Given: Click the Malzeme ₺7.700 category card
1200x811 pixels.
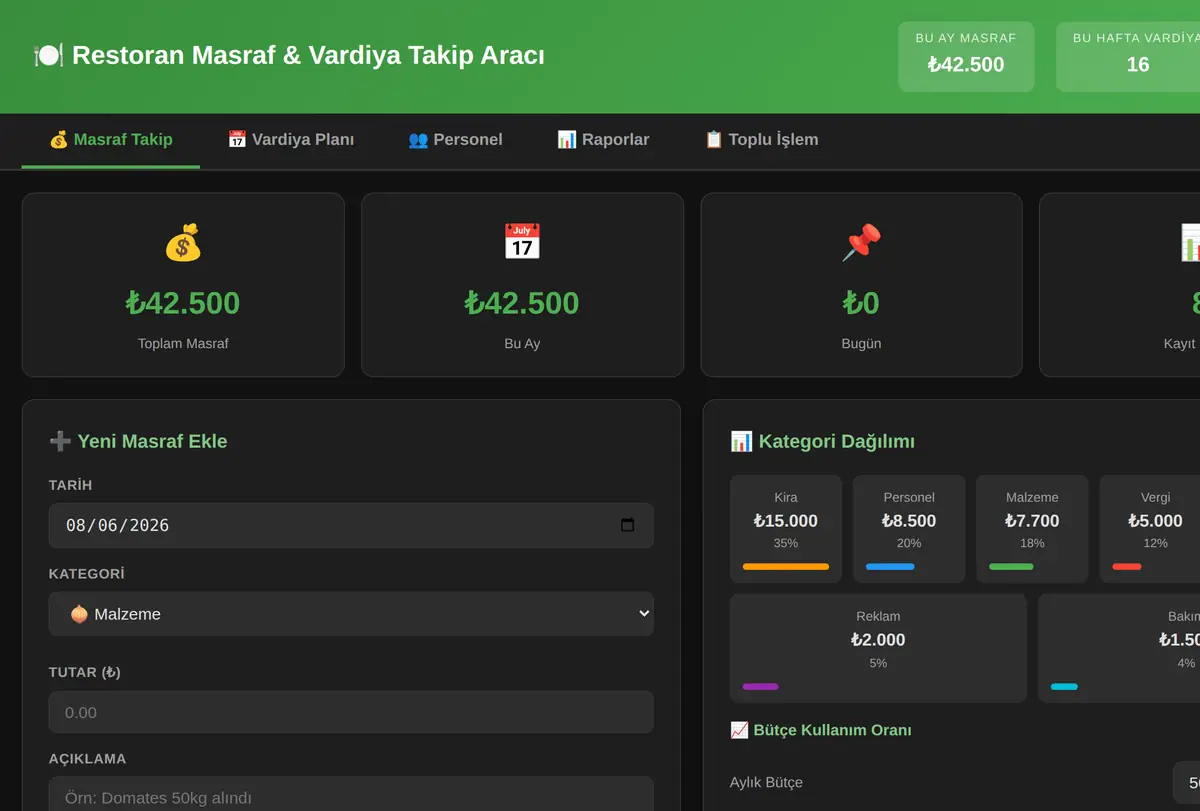Looking at the screenshot, I should point(1032,529).
